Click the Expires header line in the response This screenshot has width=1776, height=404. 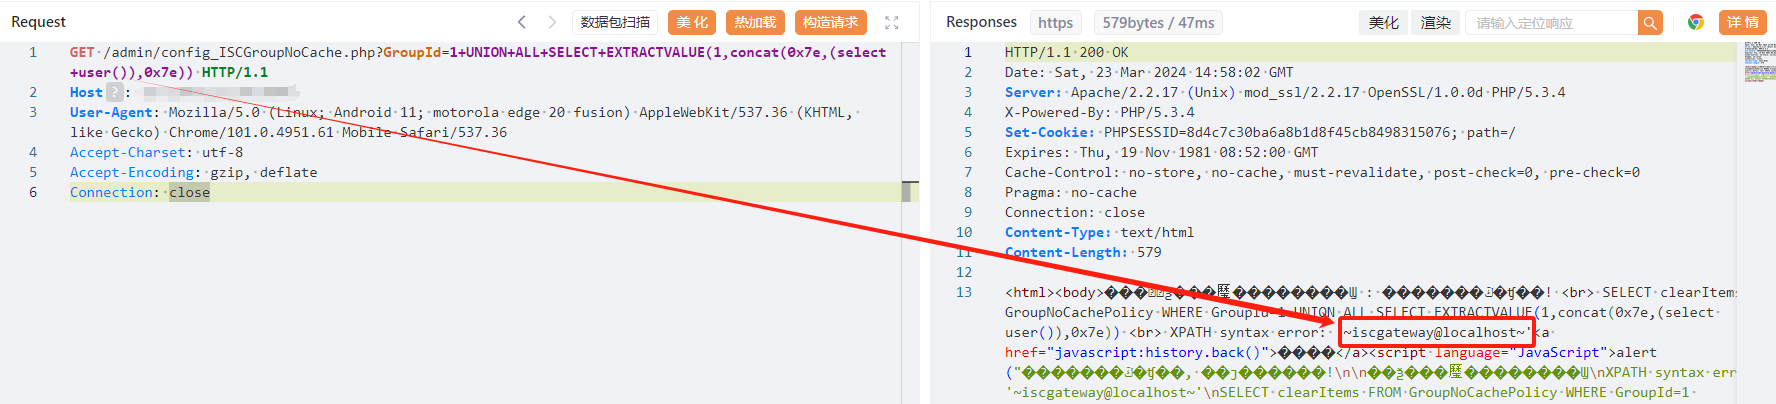(x=1161, y=152)
